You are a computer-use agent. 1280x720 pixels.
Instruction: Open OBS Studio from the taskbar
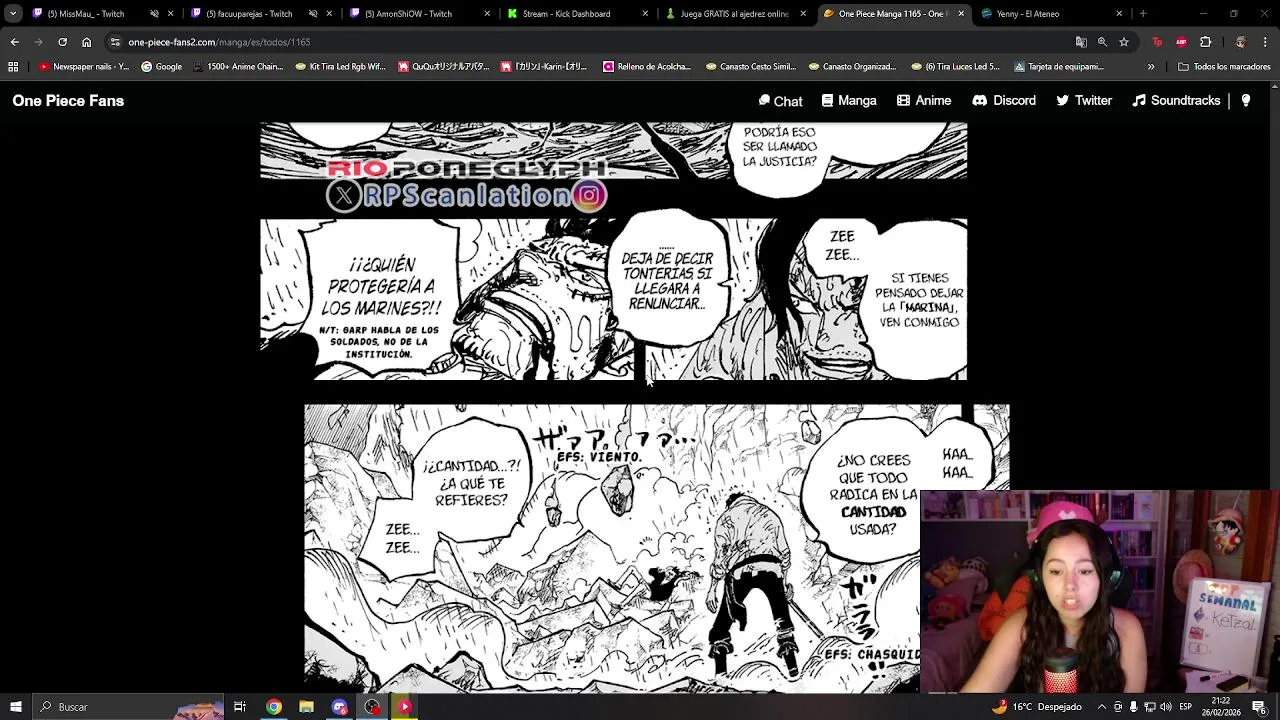(372, 707)
